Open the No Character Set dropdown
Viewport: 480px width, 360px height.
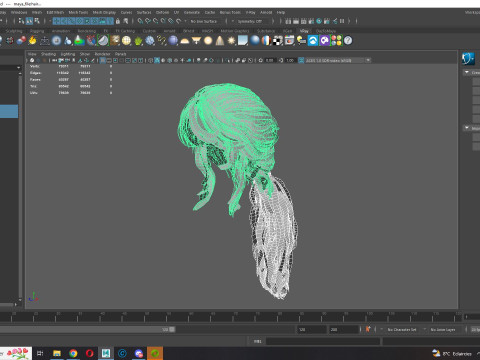coord(403,329)
